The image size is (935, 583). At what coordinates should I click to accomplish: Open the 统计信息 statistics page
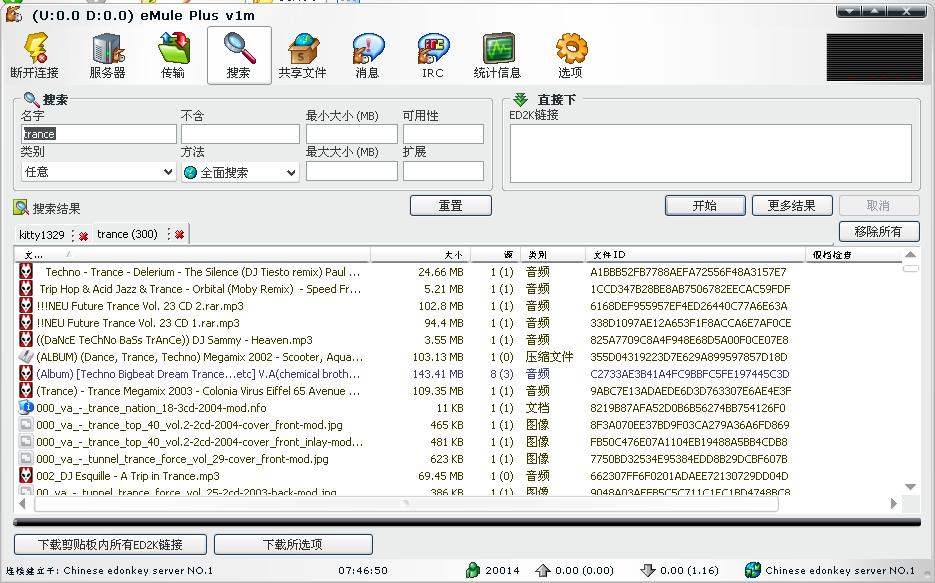coord(497,55)
